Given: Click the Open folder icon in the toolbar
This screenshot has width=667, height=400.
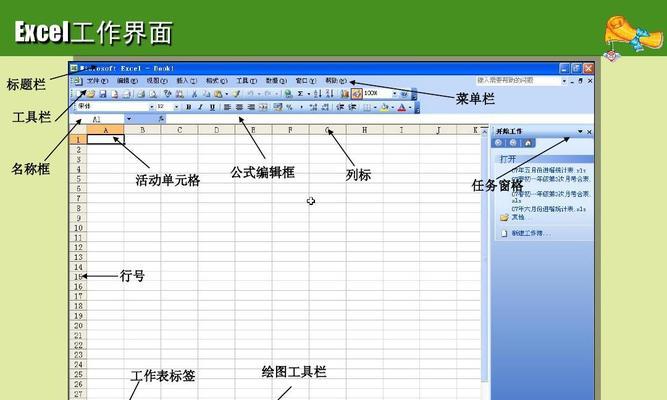Looking at the screenshot, I should [91, 94].
